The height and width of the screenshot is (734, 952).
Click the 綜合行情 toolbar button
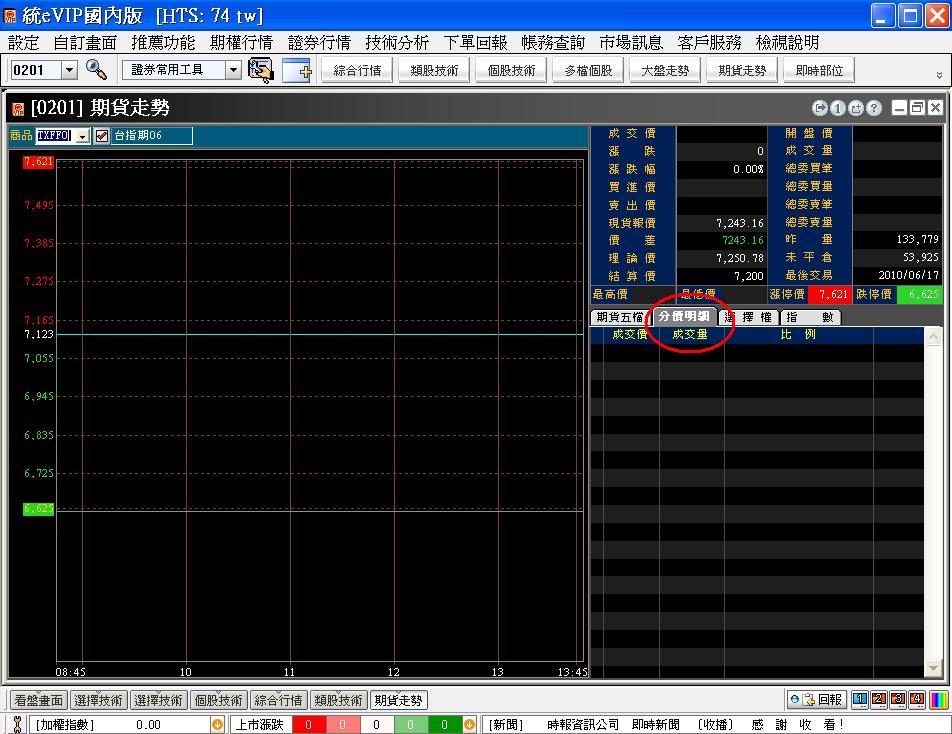point(357,70)
